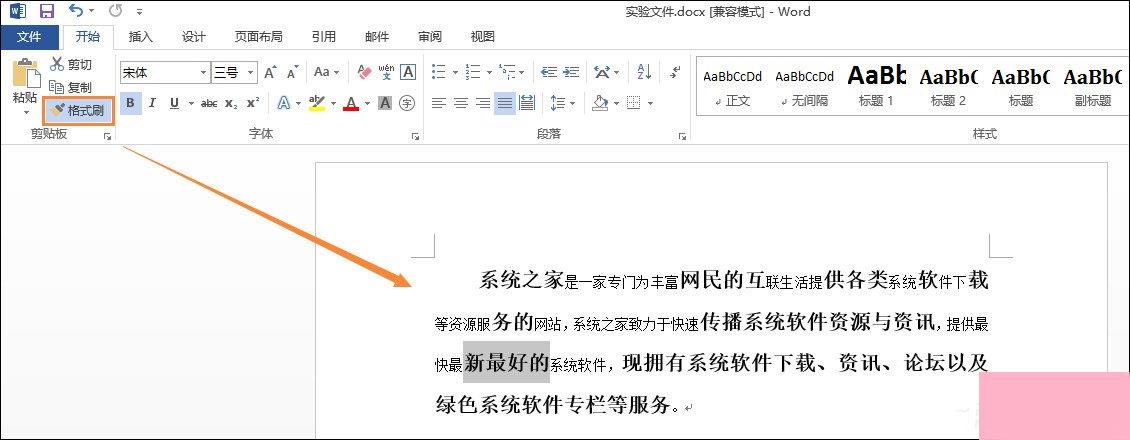Toggle Bold formatting
This screenshot has width=1130, height=440.
[130, 104]
